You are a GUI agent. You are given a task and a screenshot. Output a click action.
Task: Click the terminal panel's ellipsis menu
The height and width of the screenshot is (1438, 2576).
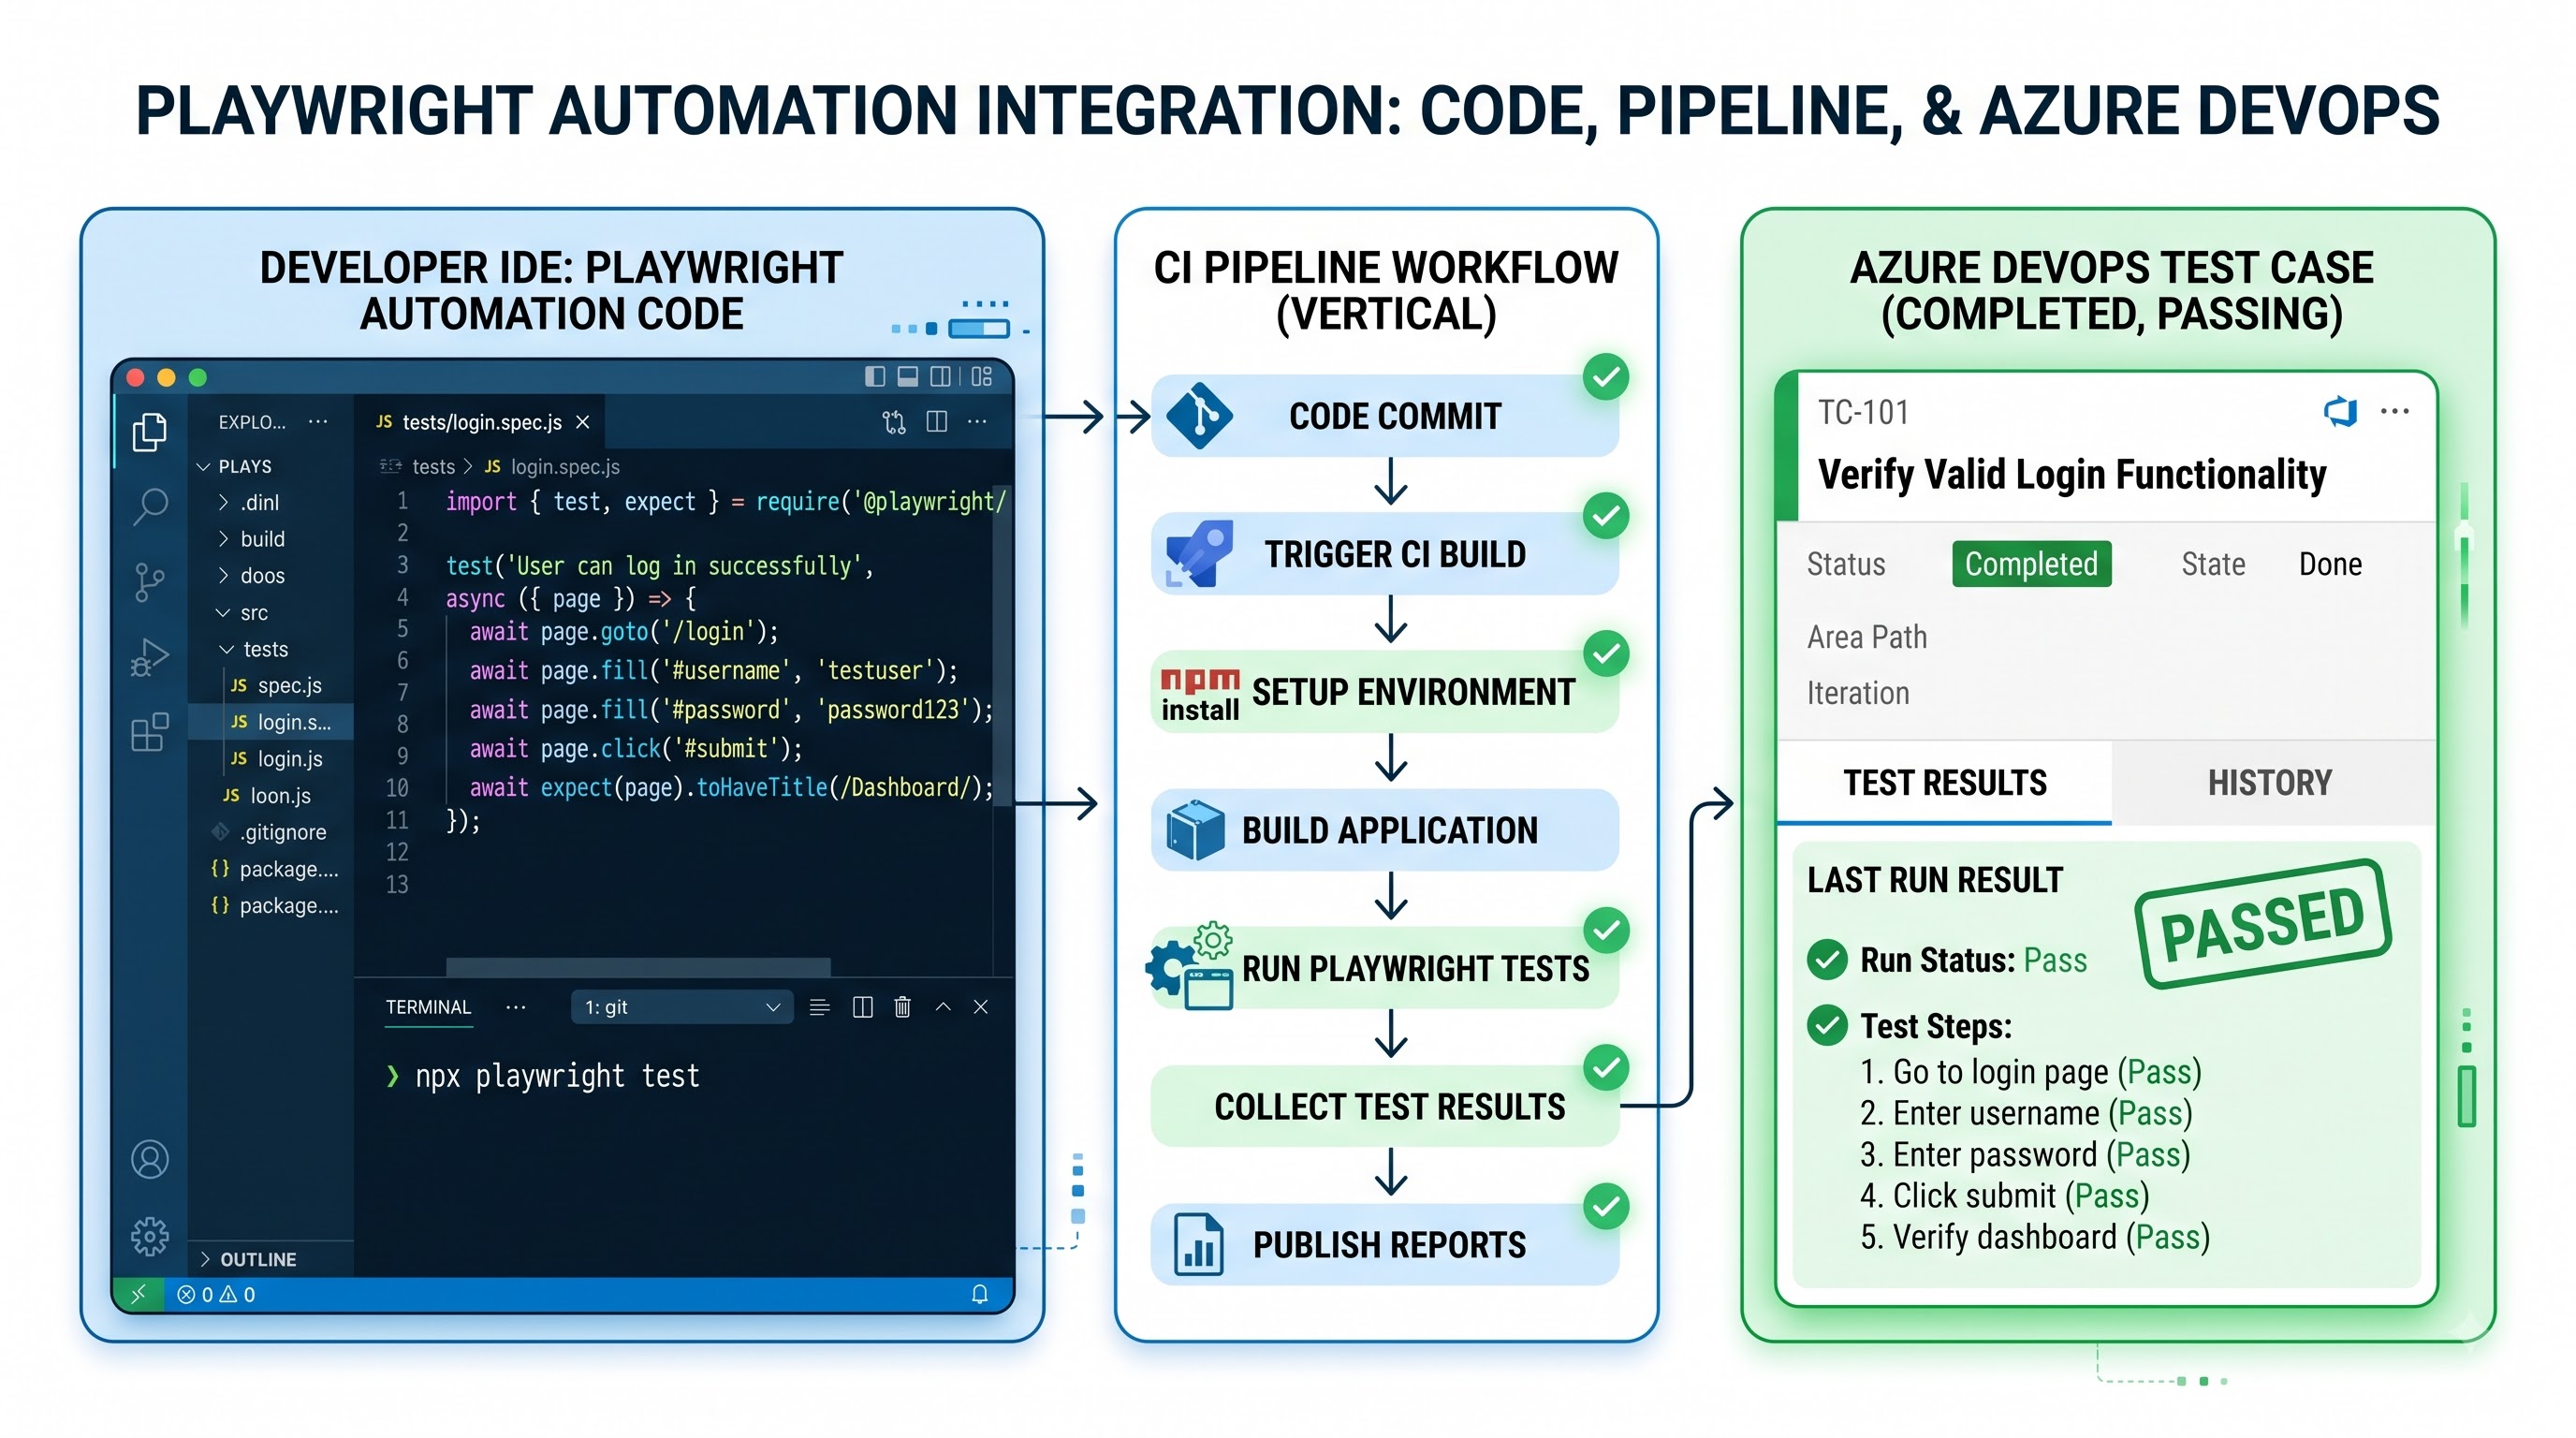click(x=516, y=1007)
